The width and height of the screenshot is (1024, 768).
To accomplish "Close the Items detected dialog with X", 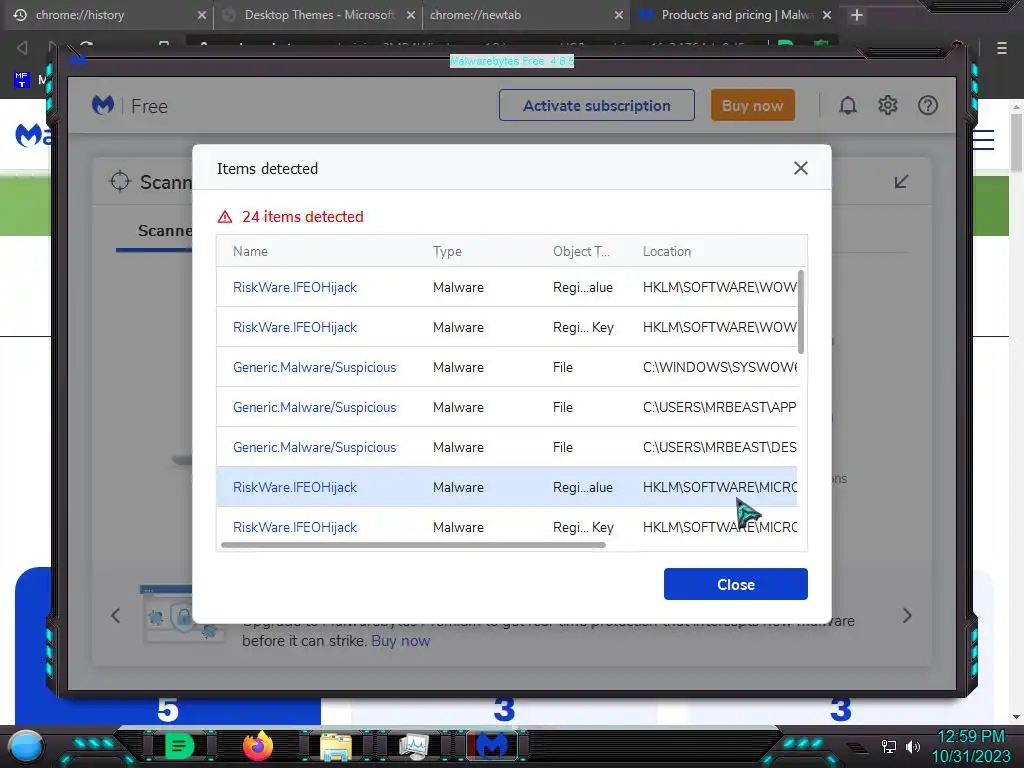I will click(x=801, y=168).
